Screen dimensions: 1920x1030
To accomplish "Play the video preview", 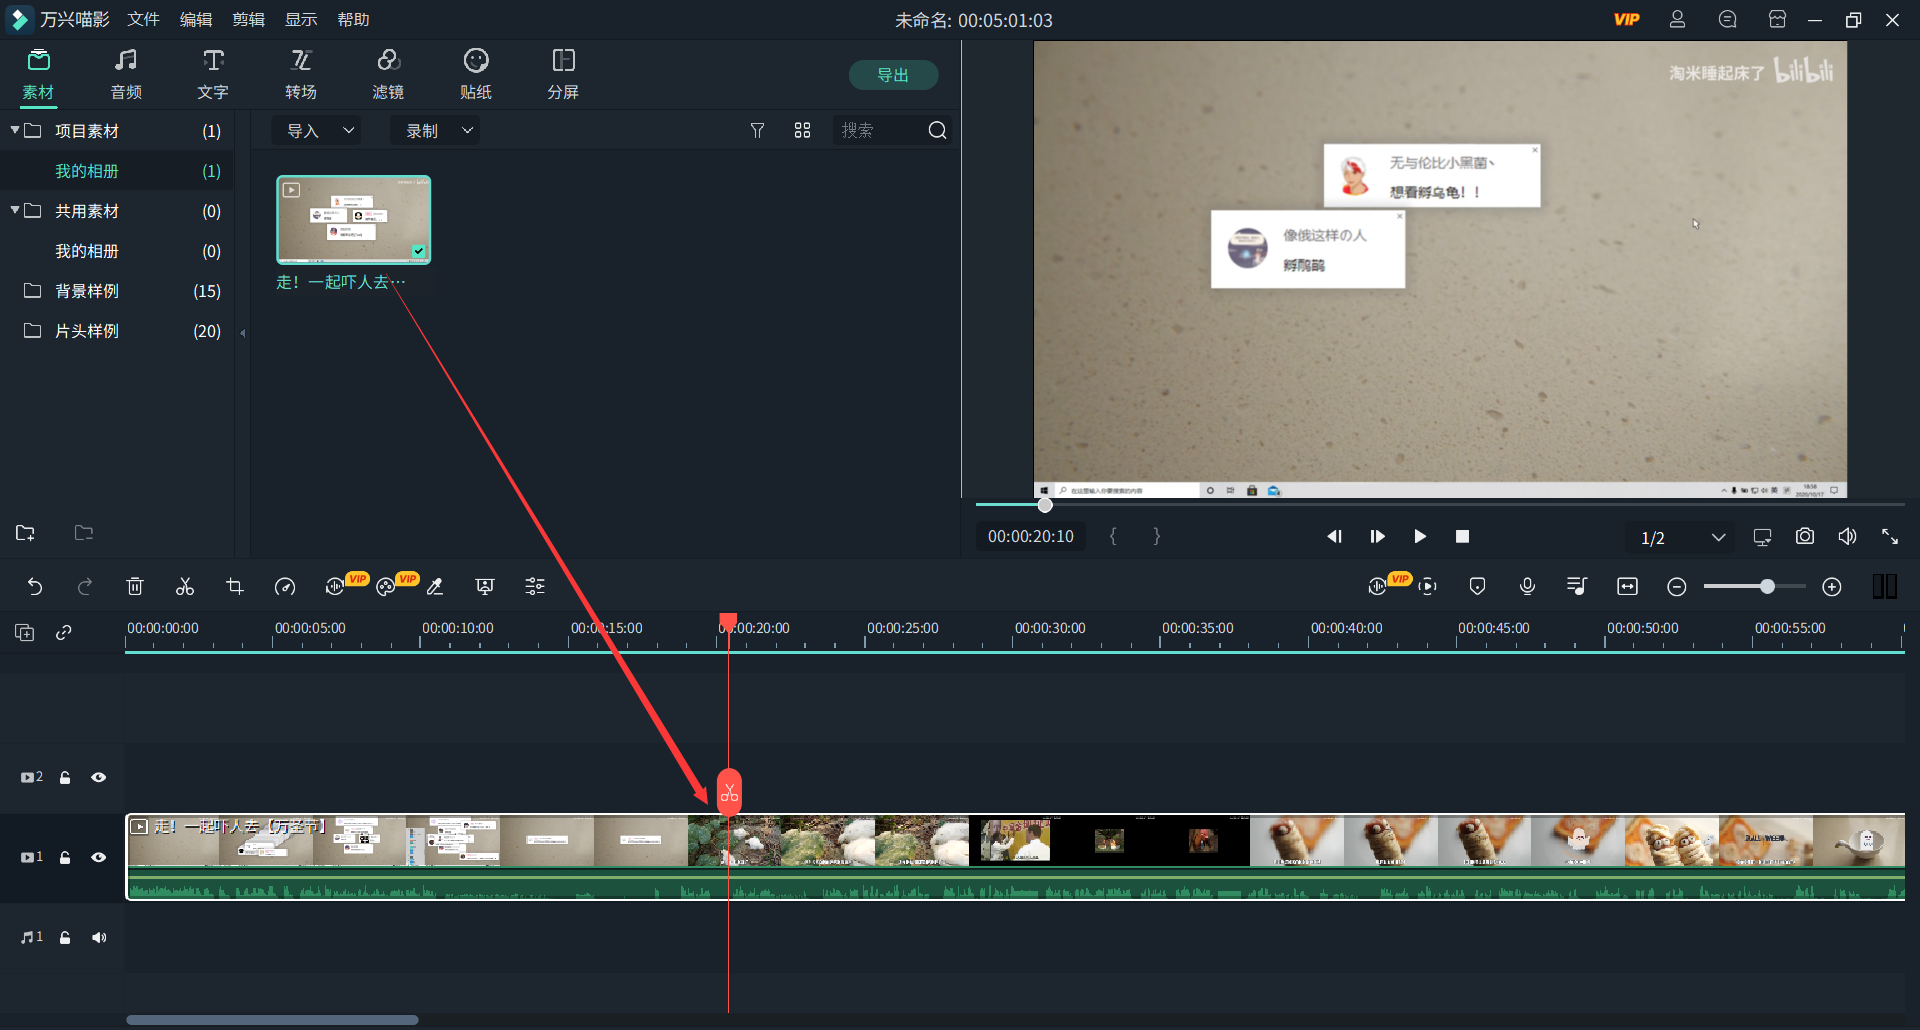I will point(1419,537).
